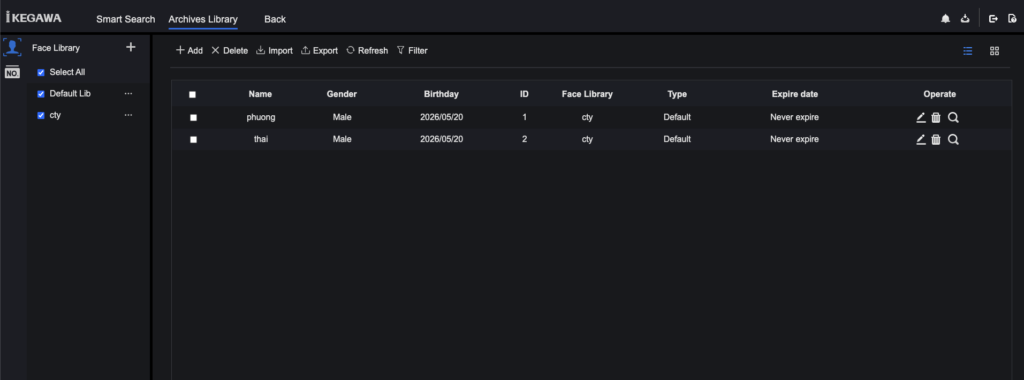Click the download tray icon

pyautogui.click(x=965, y=19)
